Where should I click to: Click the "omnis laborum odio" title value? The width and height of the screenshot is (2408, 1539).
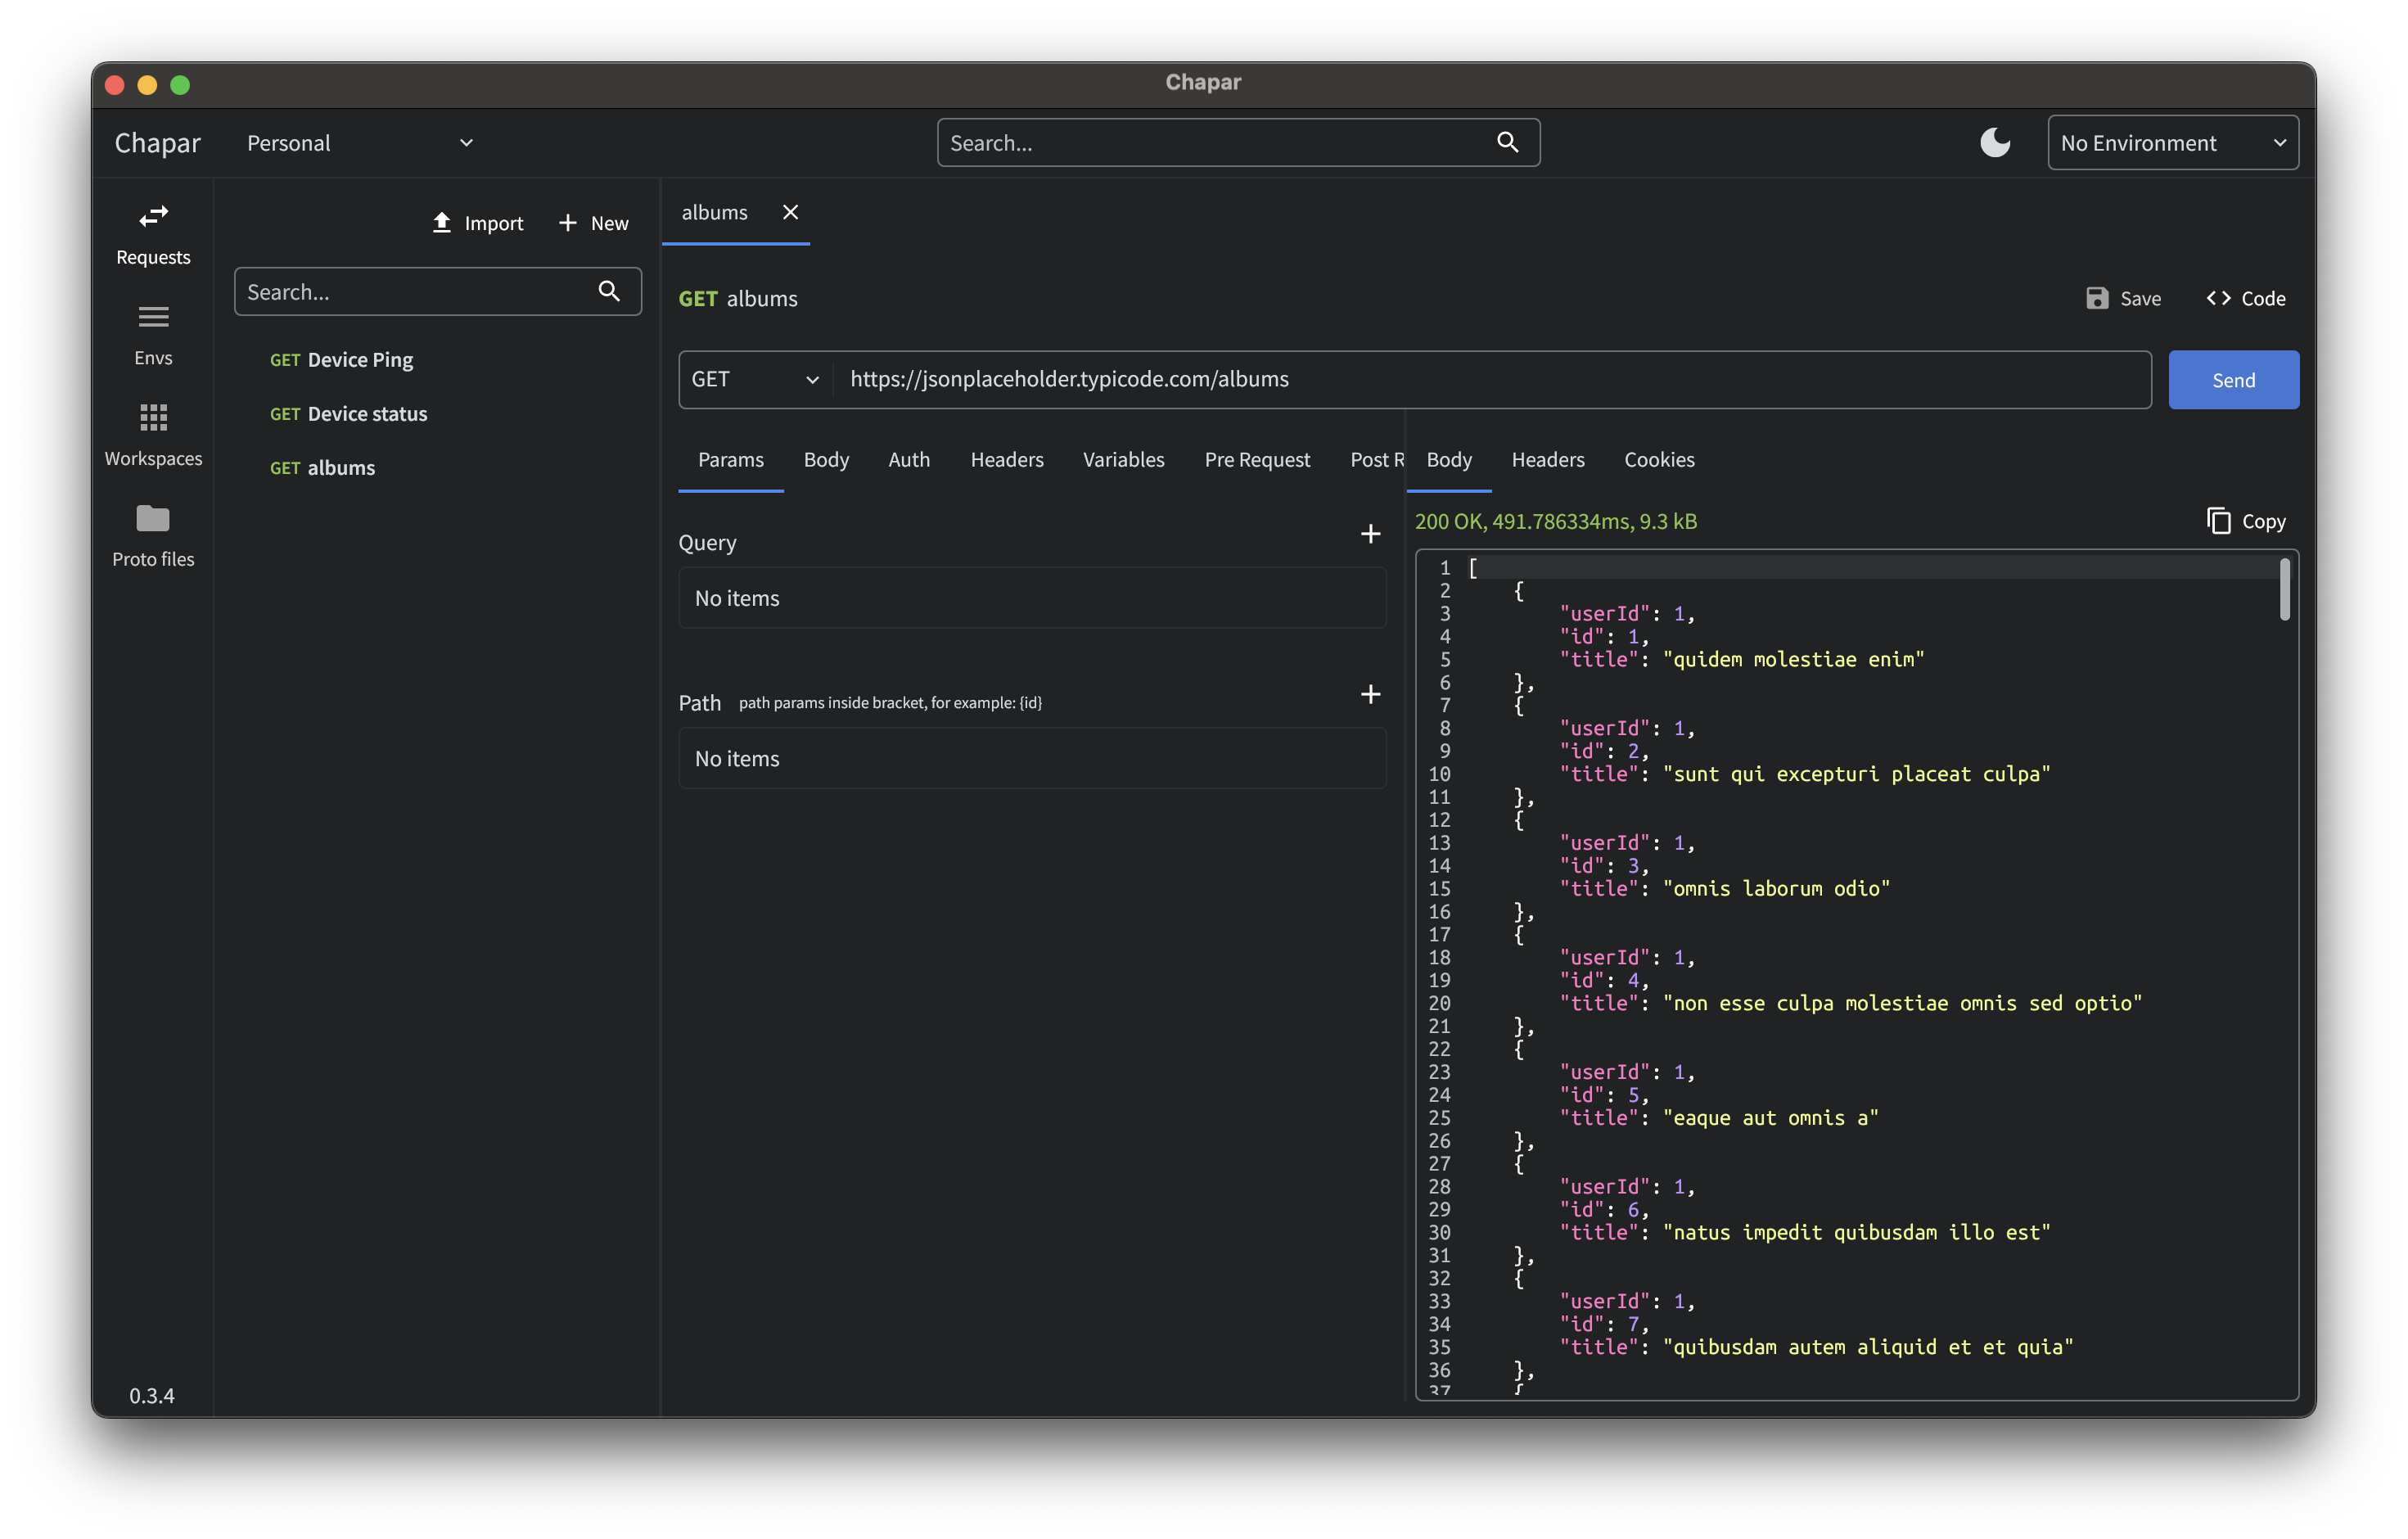point(1776,888)
